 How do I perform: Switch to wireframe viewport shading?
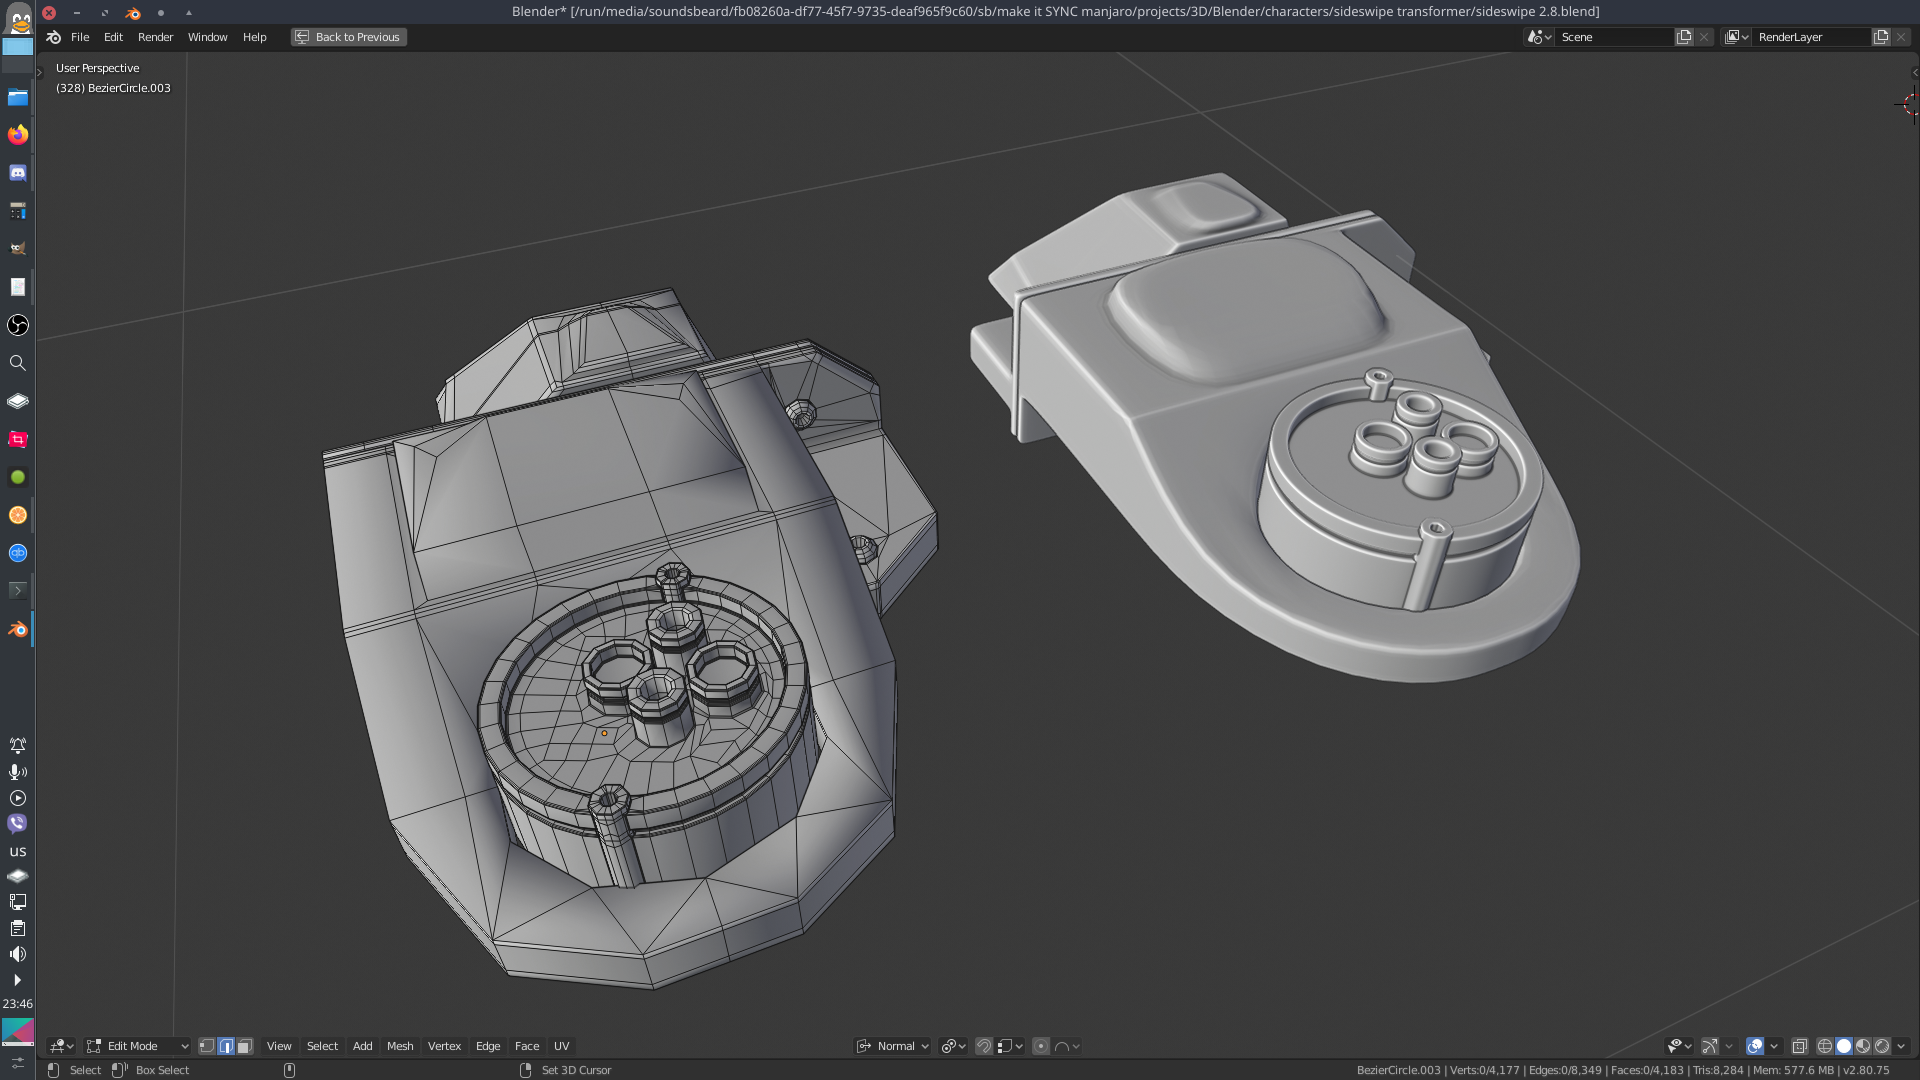1825,1046
